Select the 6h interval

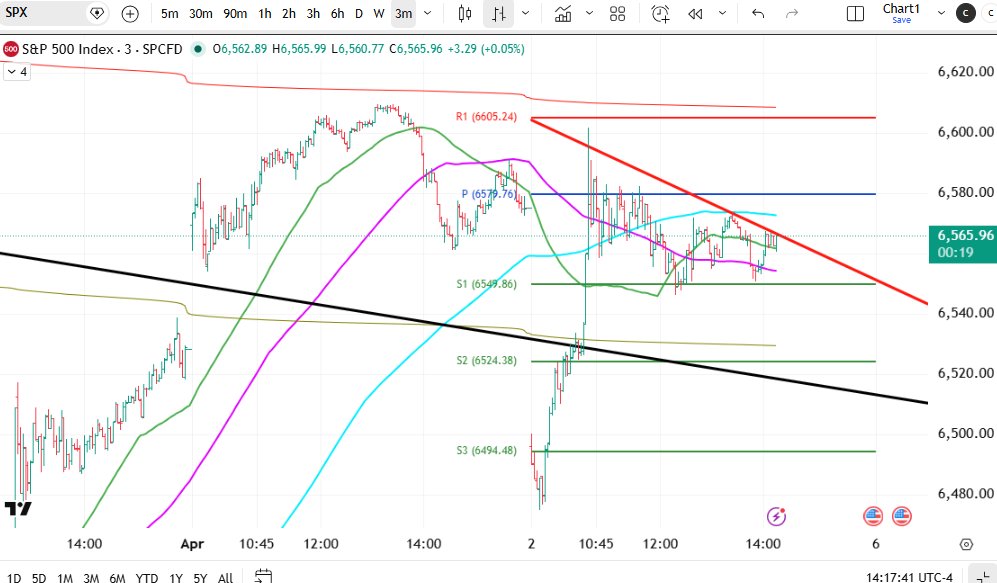coord(337,13)
